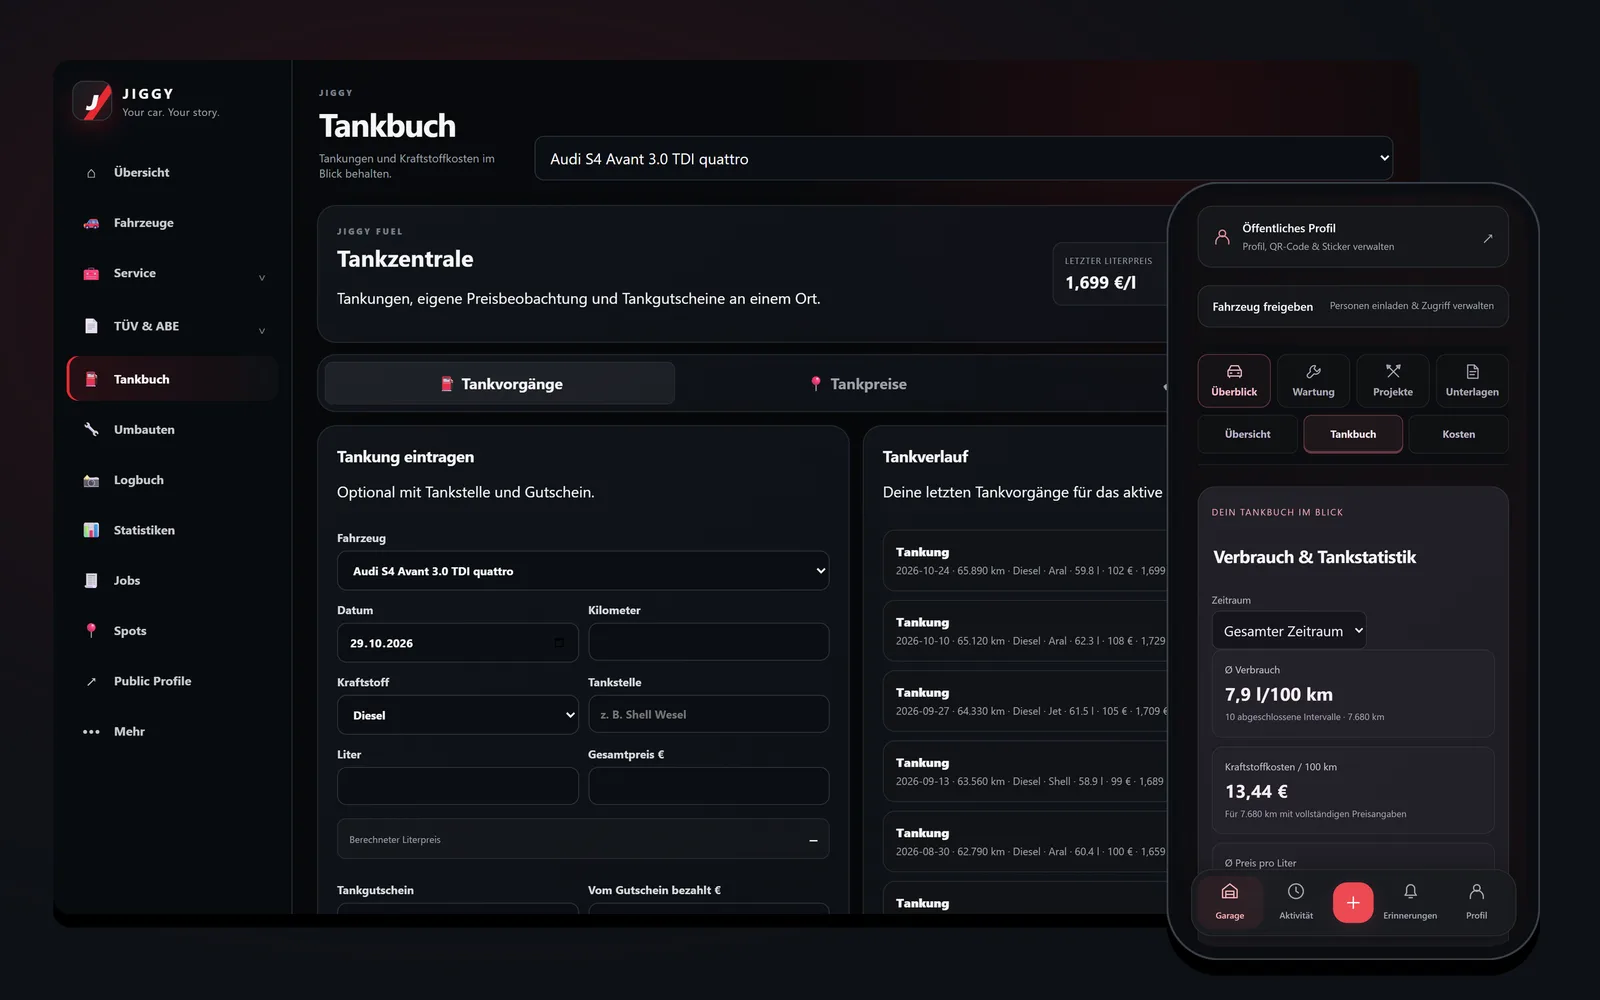Image resolution: width=1600 pixels, height=1000 pixels.
Task: Tap the Profil person icon in bottom bar
Action: pyautogui.click(x=1476, y=891)
